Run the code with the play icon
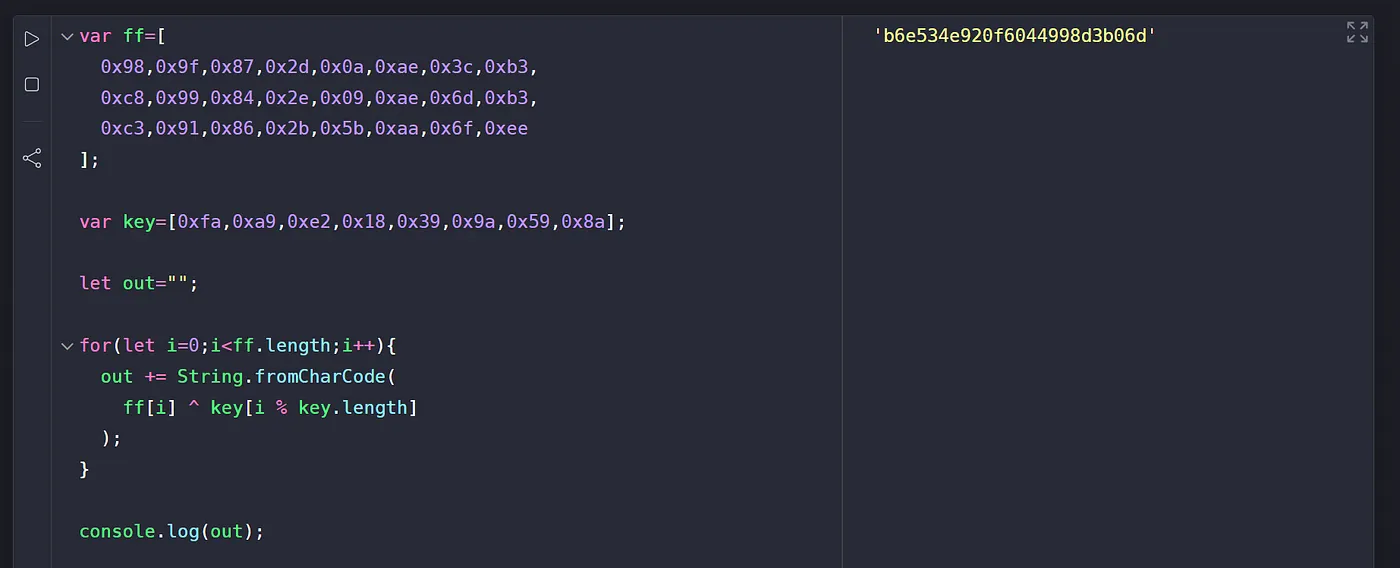 point(32,39)
